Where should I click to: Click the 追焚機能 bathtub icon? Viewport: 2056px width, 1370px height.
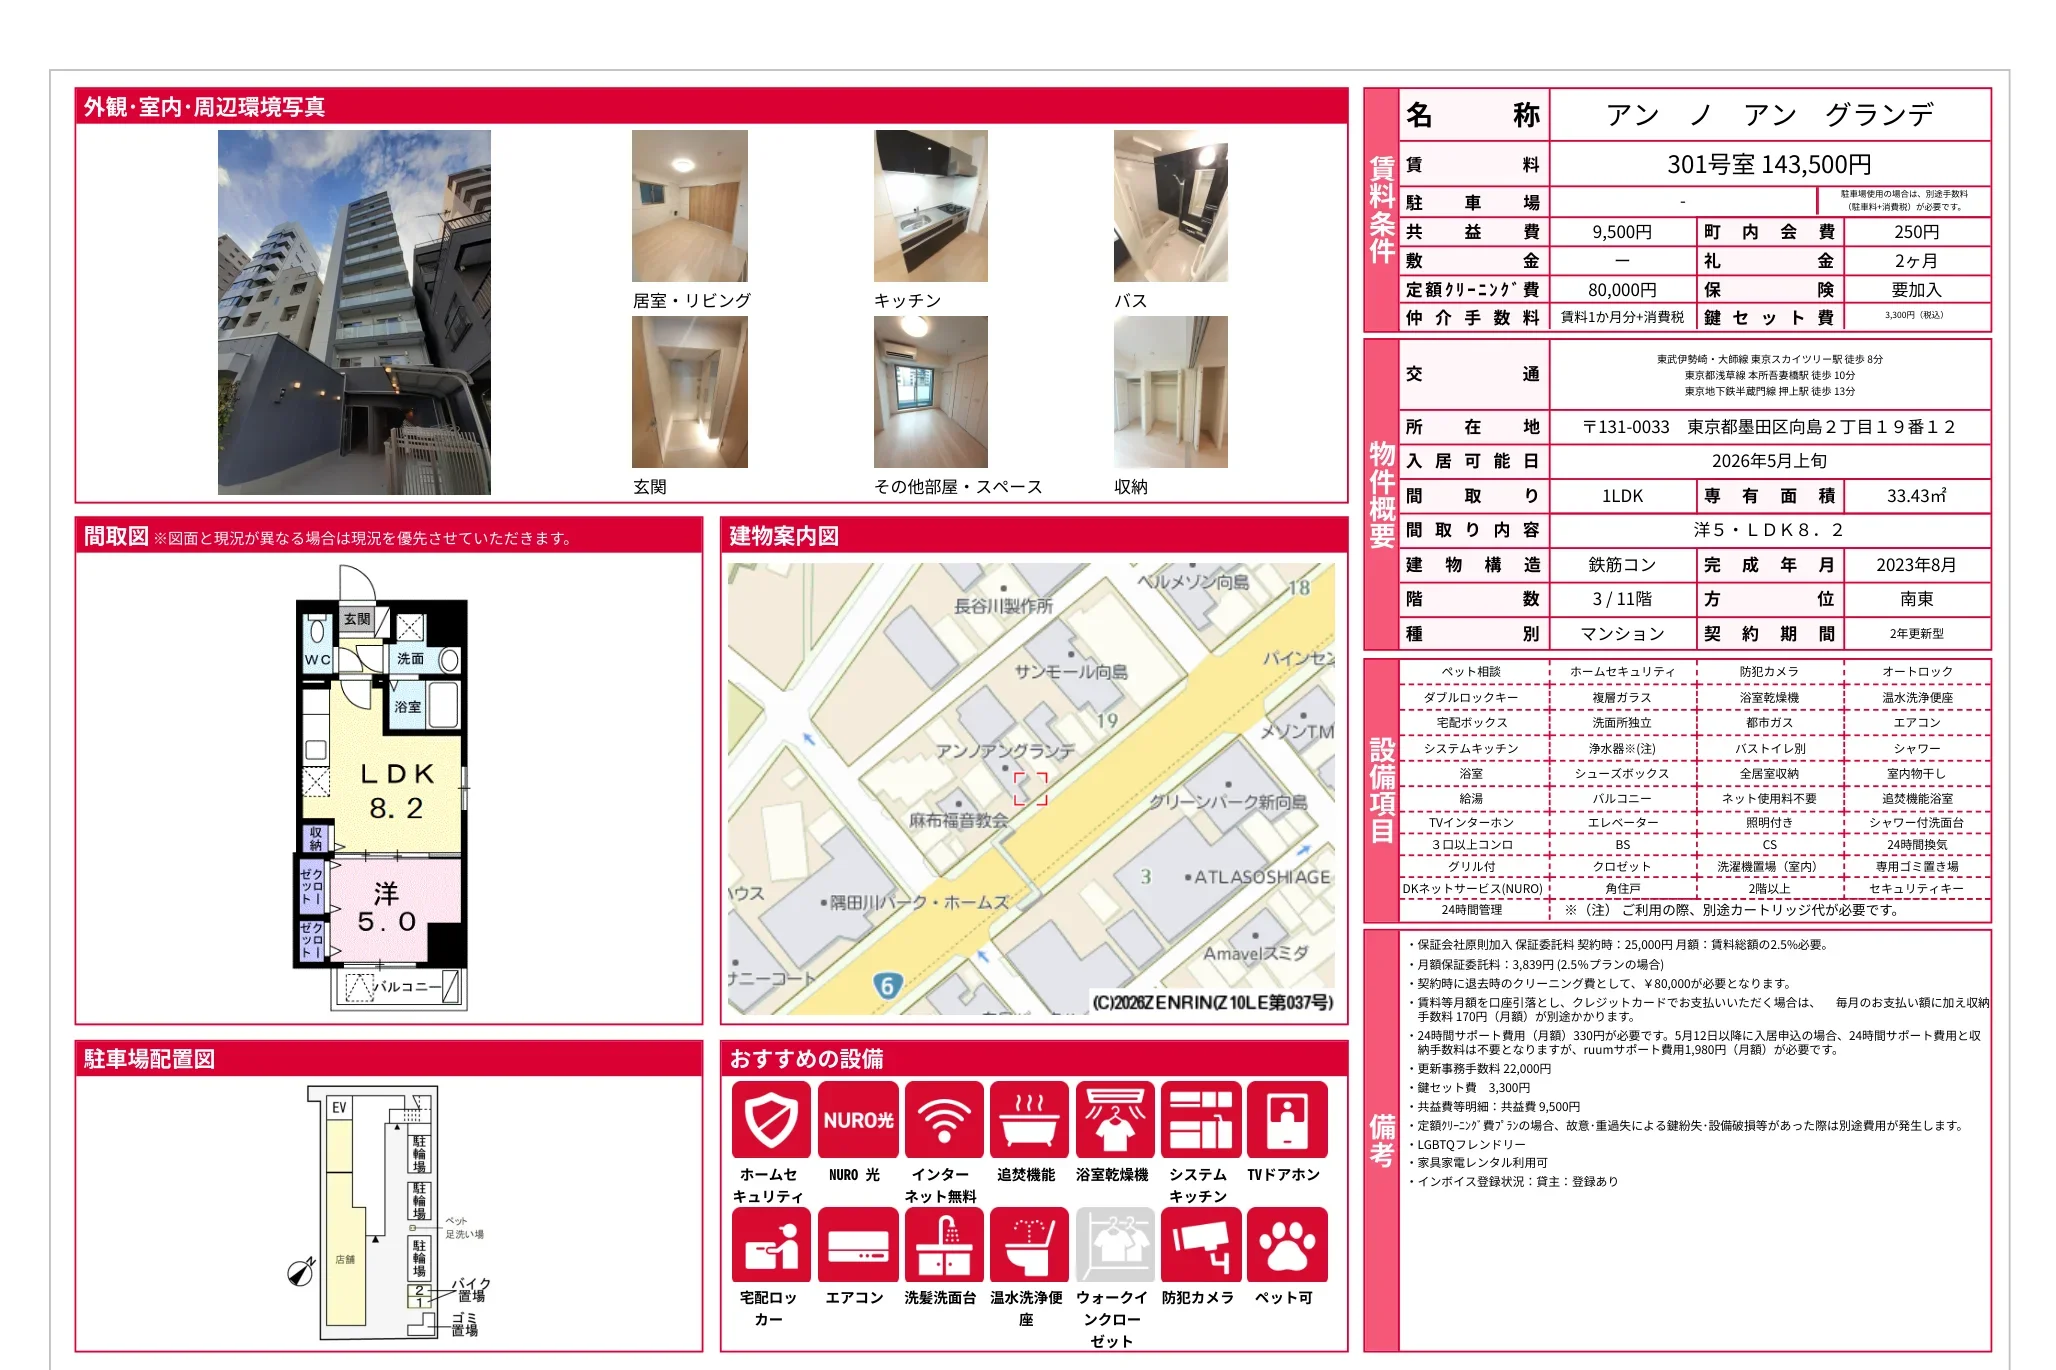coord(1029,1119)
